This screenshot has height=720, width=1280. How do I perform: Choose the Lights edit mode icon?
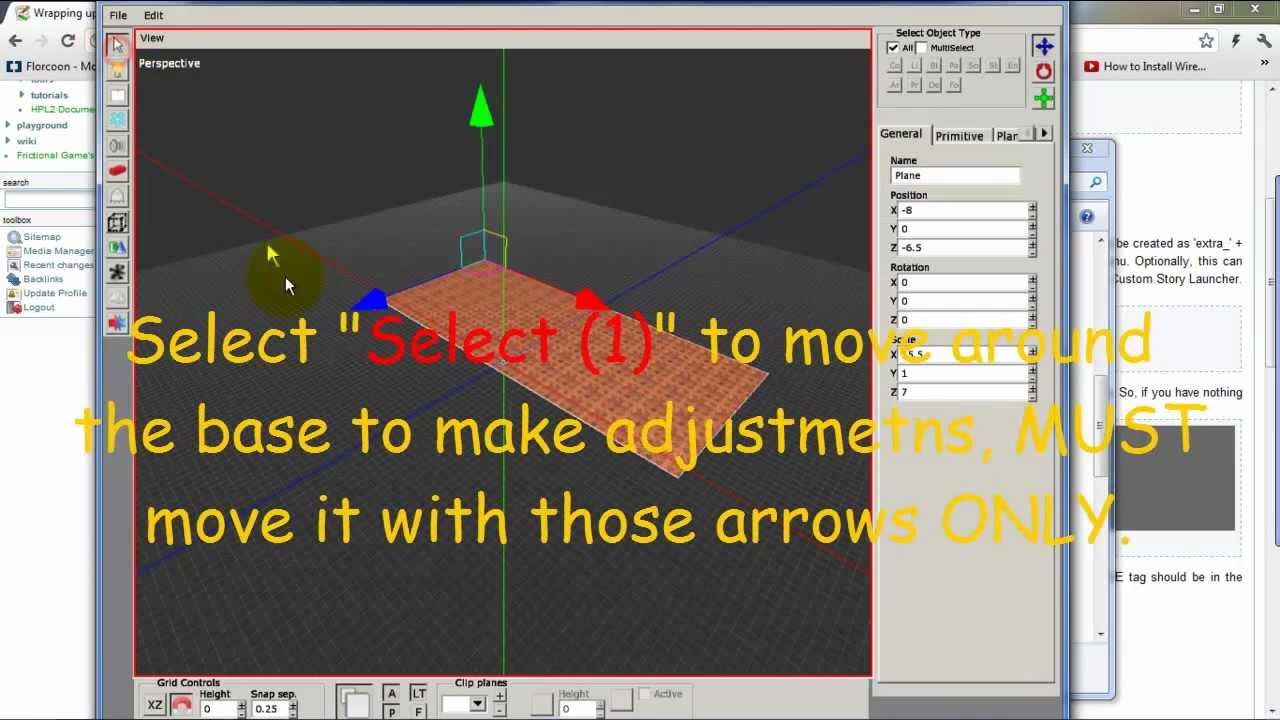117,70
